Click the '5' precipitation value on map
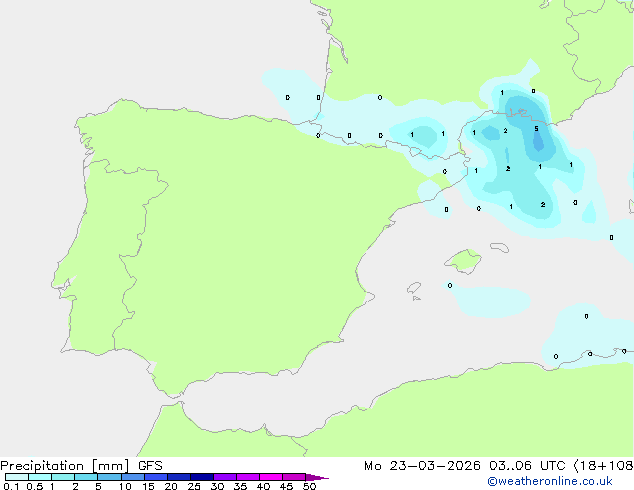 click(x=536, y=129)
